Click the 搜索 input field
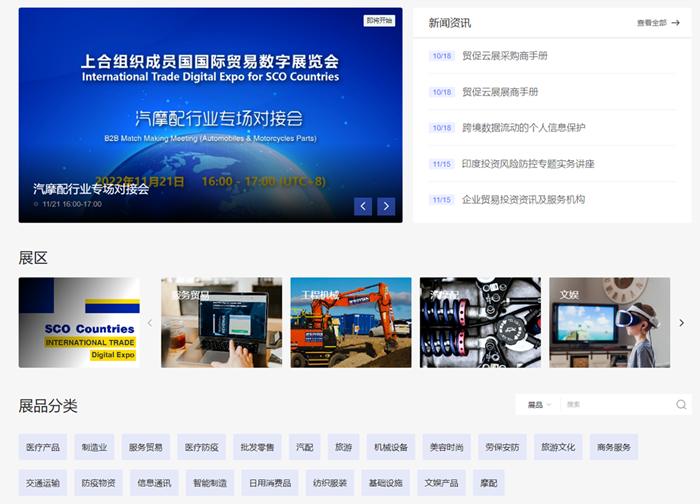The height and width of the screenshot is (504, 700). (x=618, y=404)
